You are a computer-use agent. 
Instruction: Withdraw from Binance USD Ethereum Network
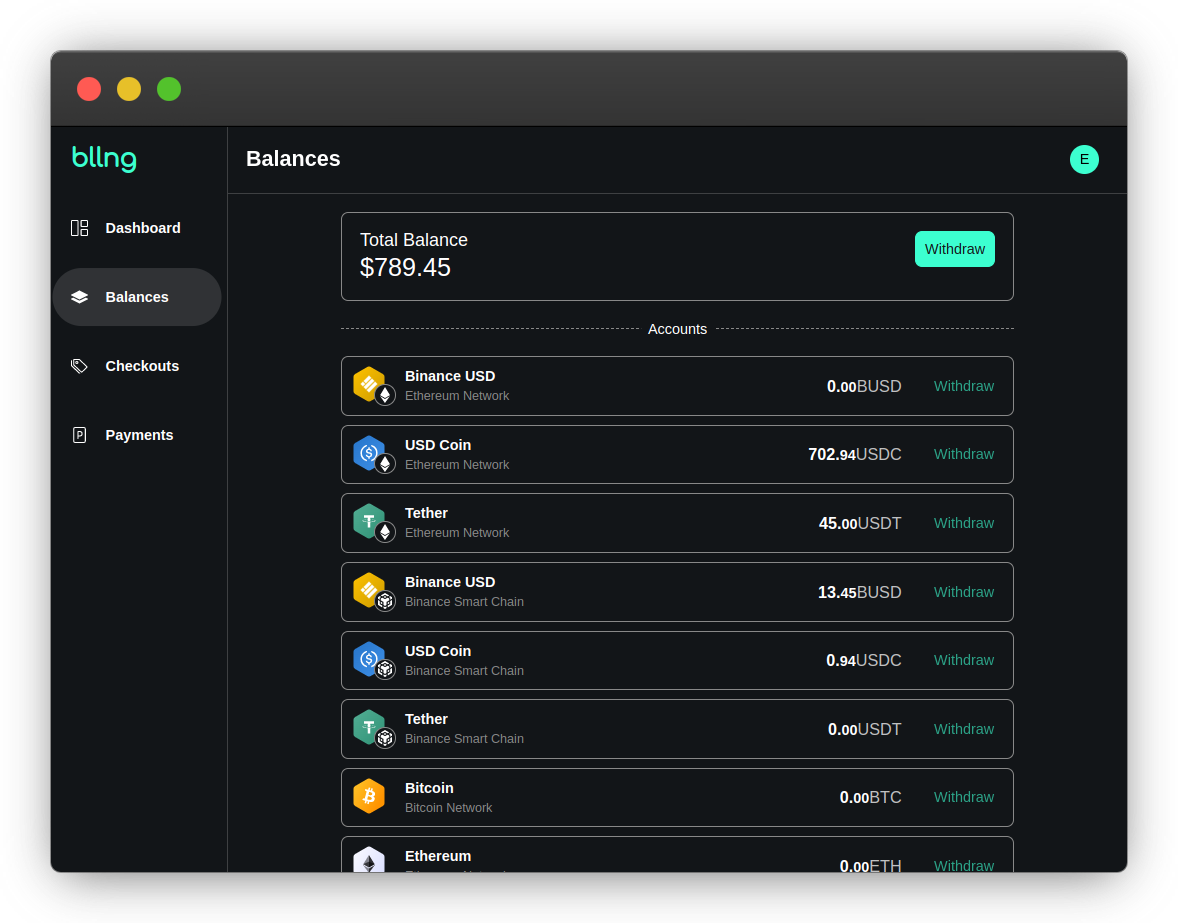point(963,386)
